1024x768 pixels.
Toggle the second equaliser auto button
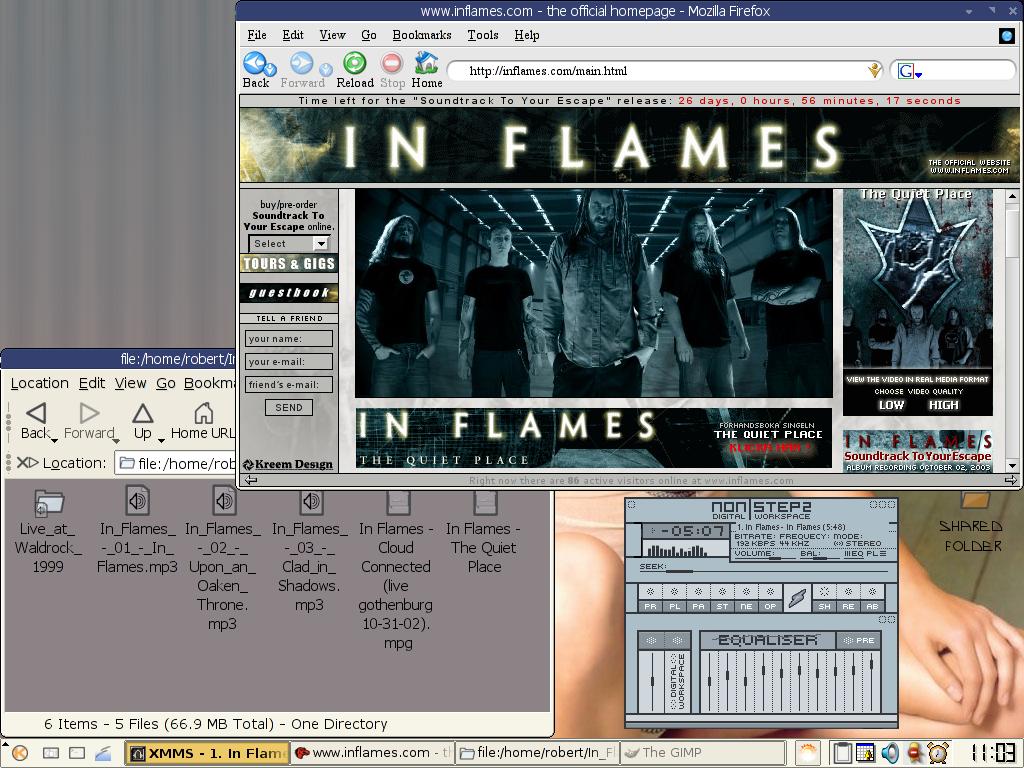click(x=677, y=641)
